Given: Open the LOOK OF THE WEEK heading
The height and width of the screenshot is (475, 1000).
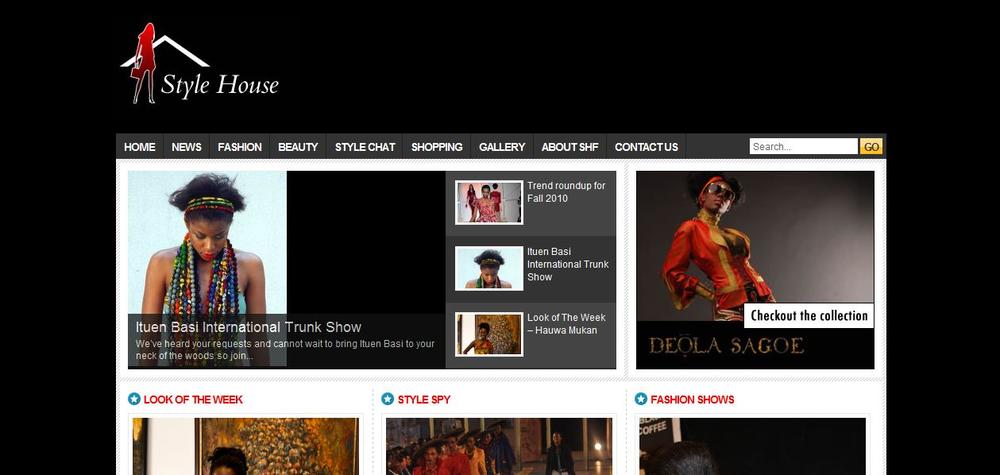Looking at the screenshot, I should click(193, 400).
